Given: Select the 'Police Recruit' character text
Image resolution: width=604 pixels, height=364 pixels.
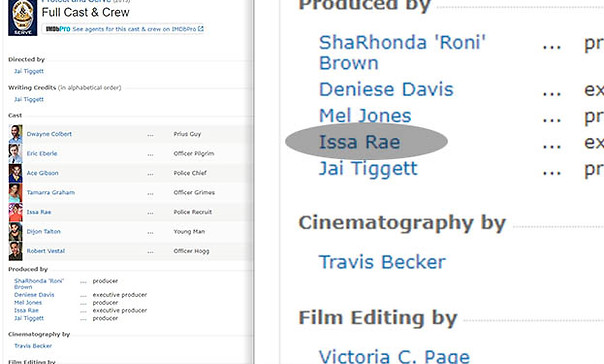Looking at the screenshot, I should [x=193, y=212].
